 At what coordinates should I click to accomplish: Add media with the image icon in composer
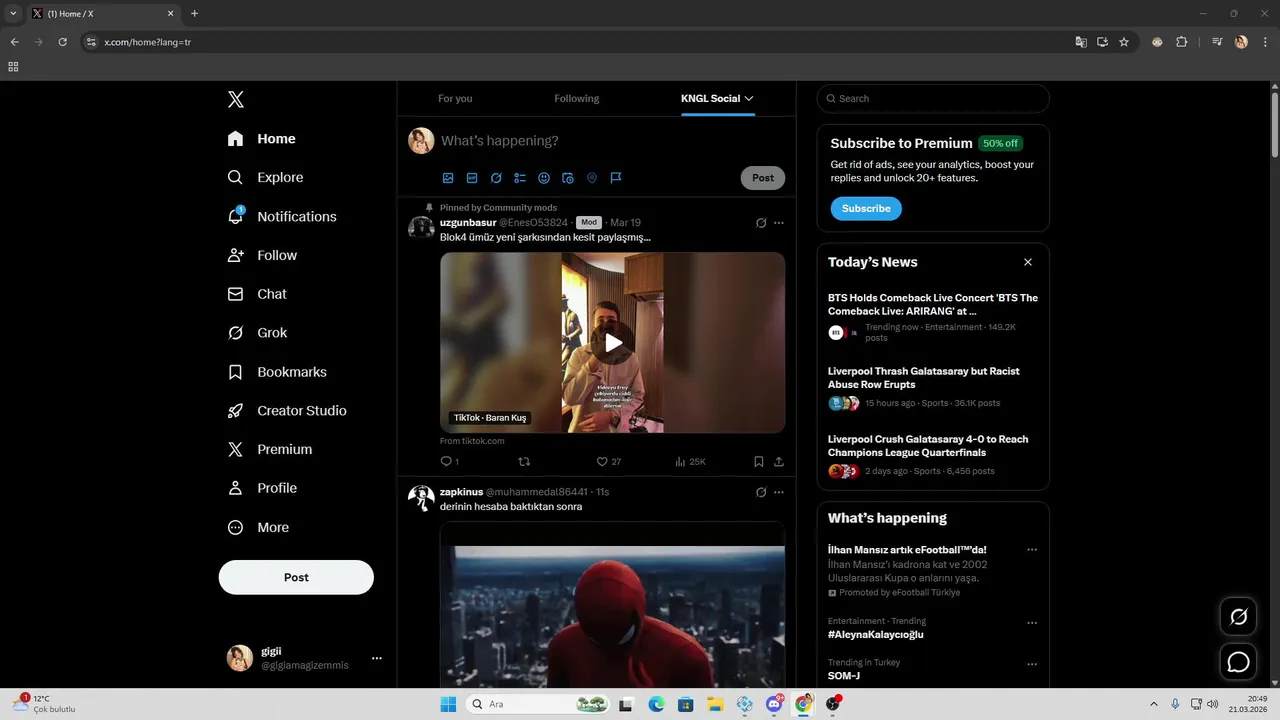[x=448, y=178]
